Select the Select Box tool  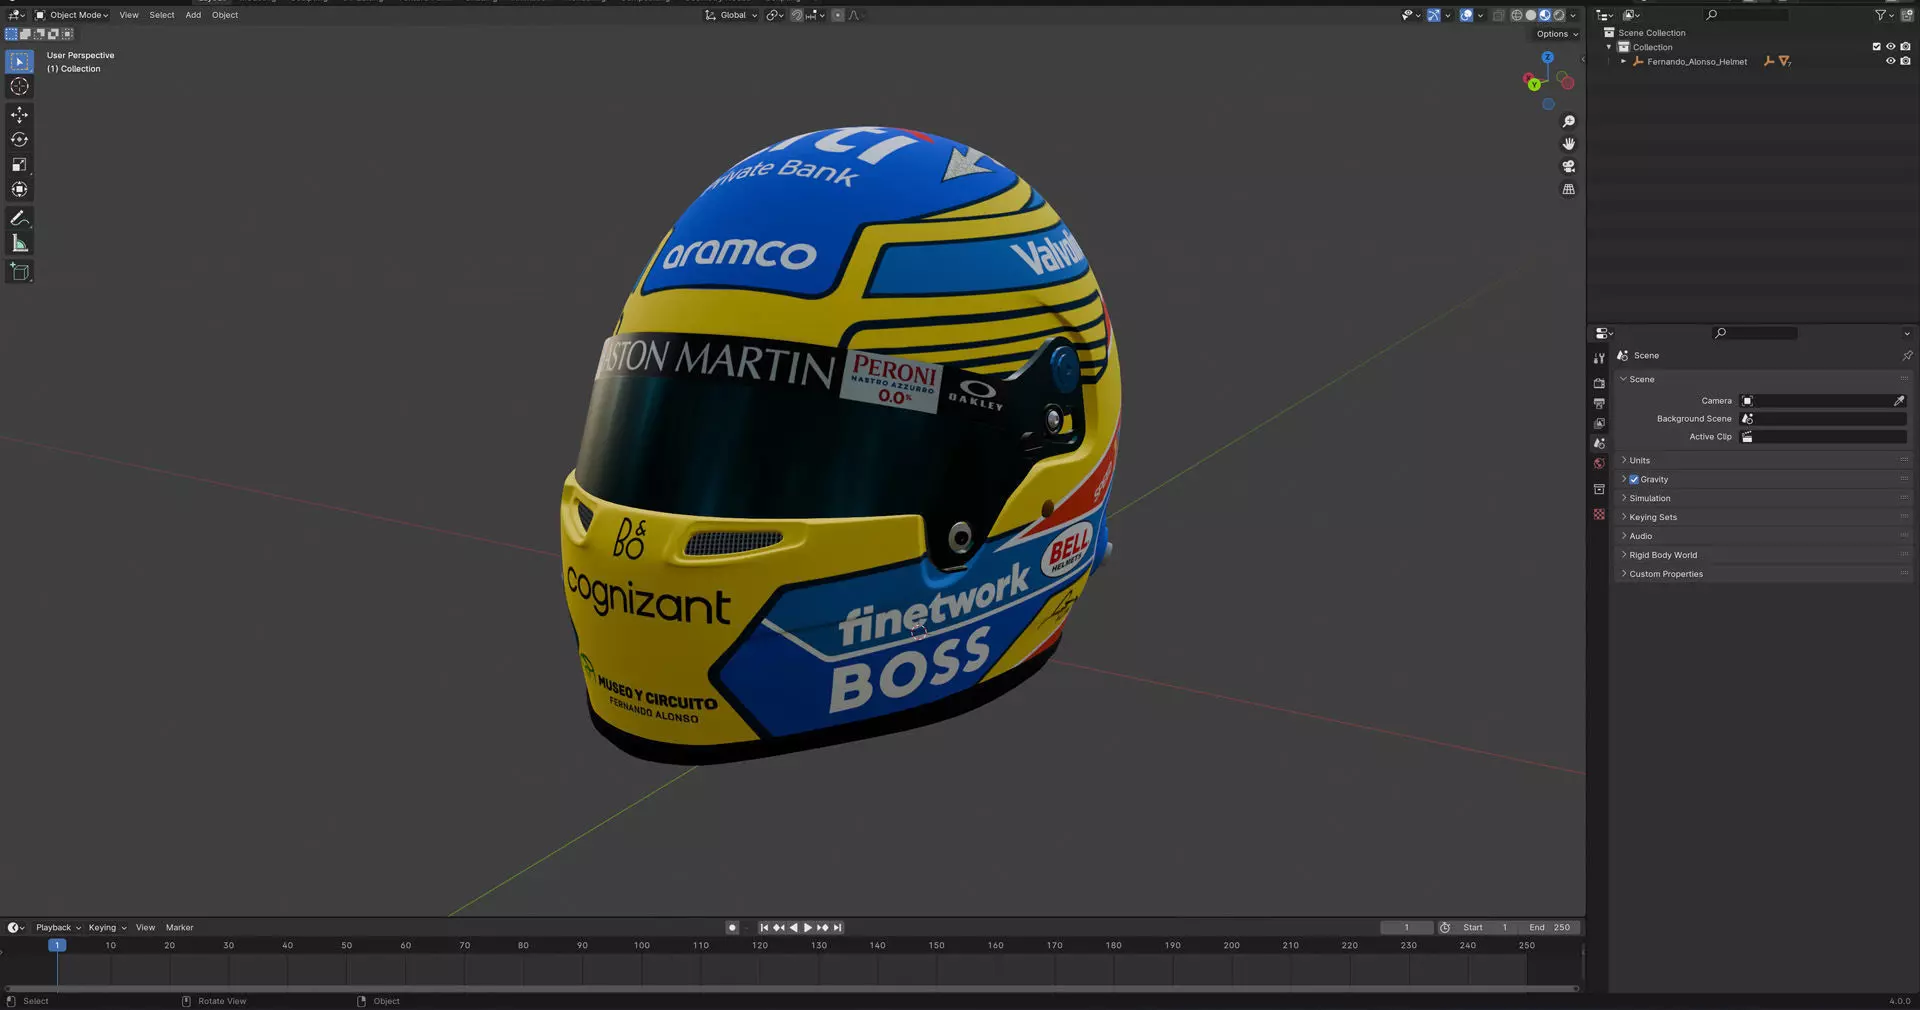(x=19, y=62)
